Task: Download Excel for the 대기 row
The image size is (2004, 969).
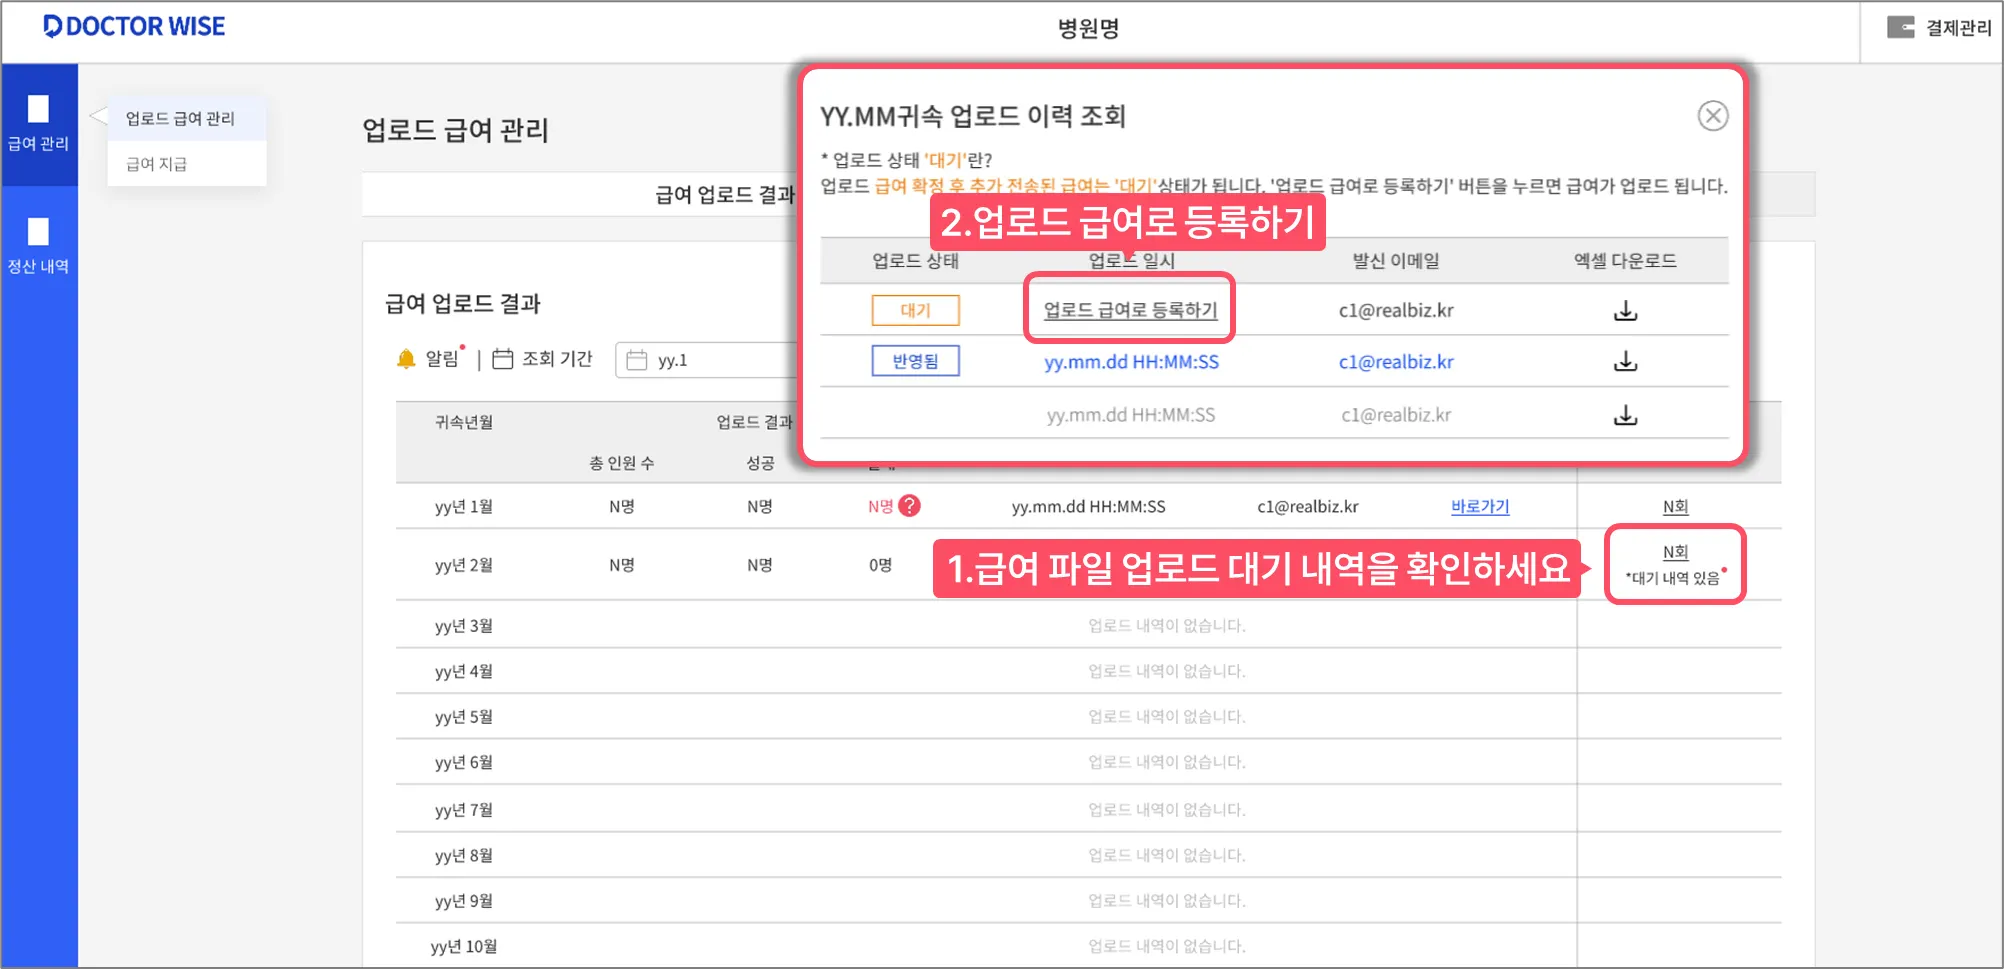Action: [x=1625, y=311]
